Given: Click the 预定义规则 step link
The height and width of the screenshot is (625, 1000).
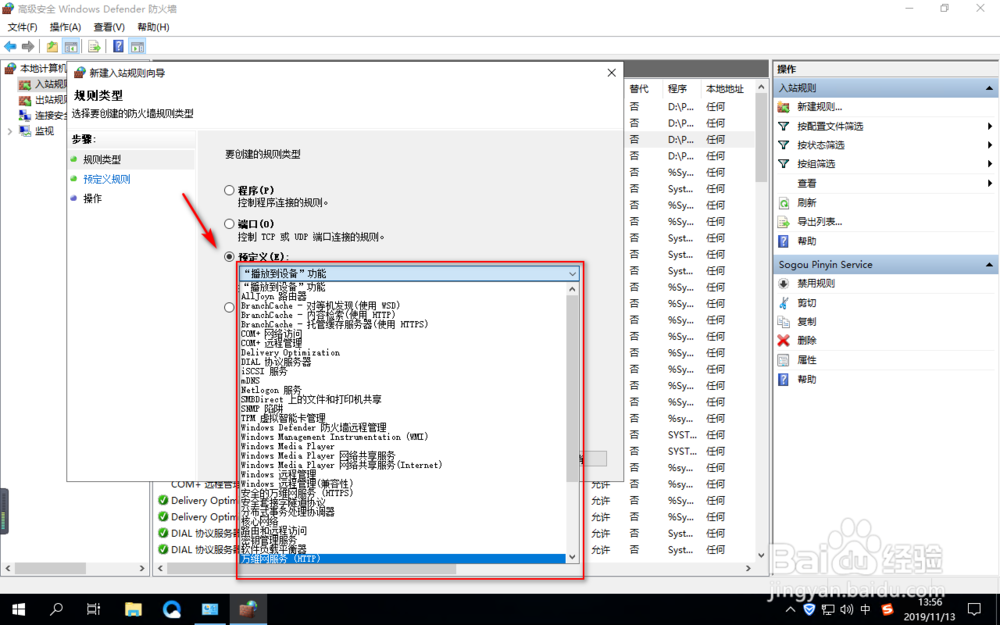Looking at the screenshot, I should (x=107, y=179).
